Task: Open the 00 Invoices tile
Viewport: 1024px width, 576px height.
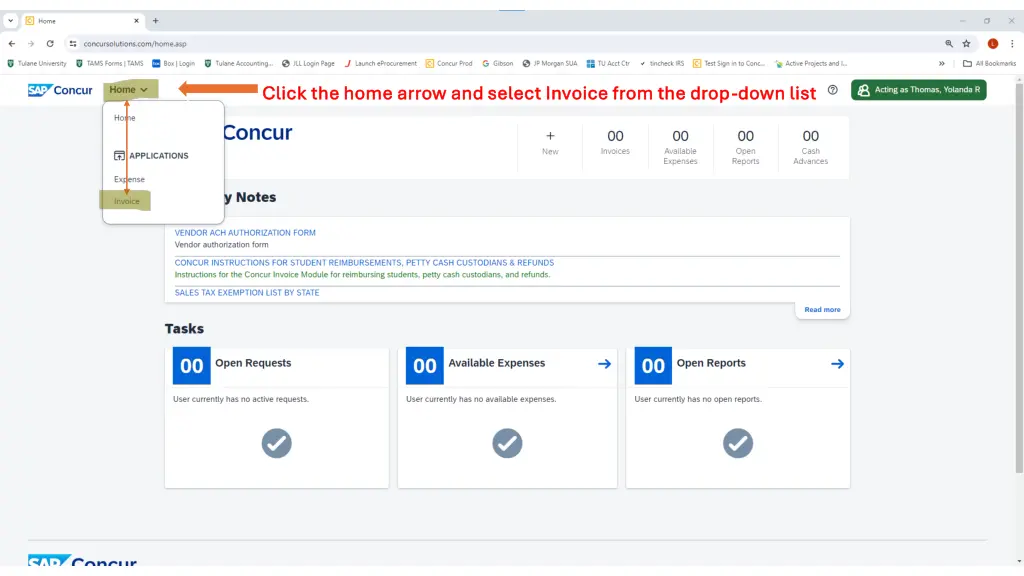Action: coord(615,143)
